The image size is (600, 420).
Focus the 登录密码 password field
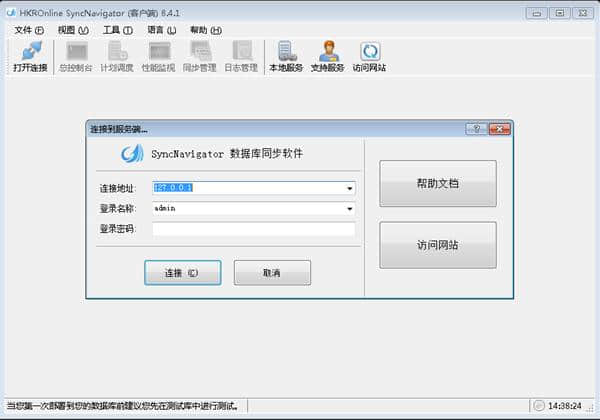[254, 229]
